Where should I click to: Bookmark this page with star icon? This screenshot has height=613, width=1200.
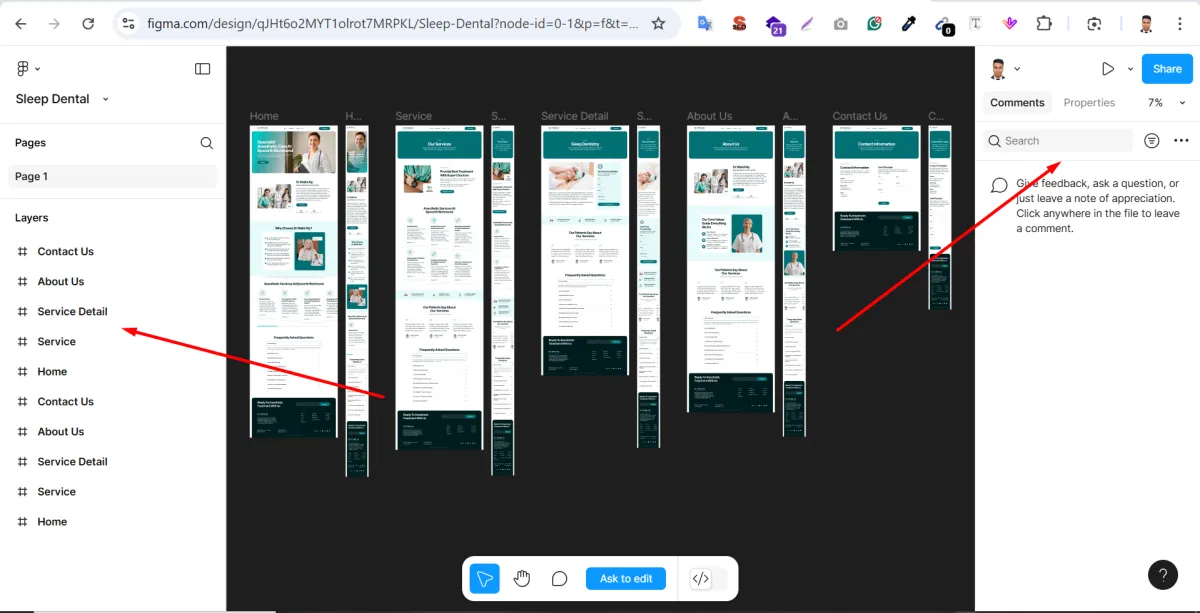click(x=658, y=23)
